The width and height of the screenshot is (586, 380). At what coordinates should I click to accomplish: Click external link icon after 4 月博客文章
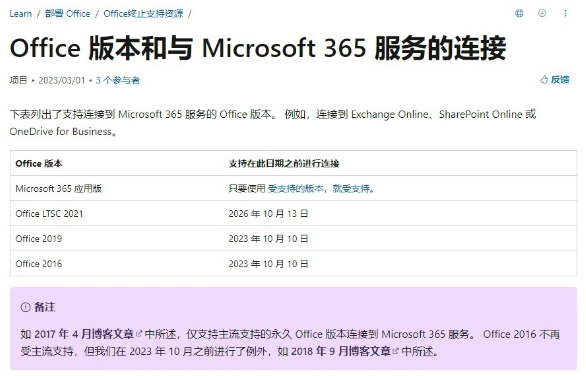139,334
